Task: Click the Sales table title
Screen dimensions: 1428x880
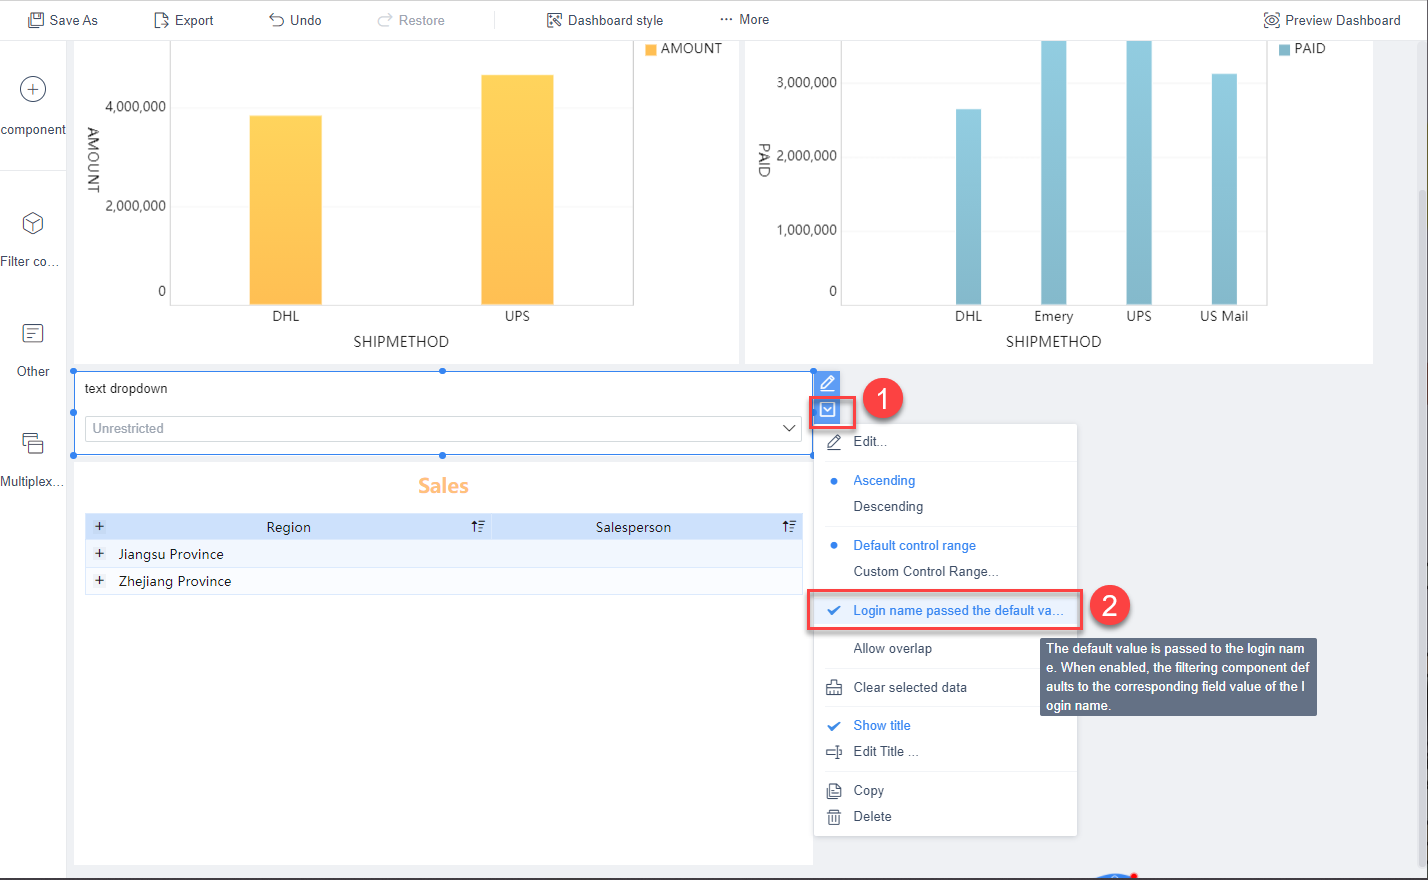Action: (x=443, y=486)
